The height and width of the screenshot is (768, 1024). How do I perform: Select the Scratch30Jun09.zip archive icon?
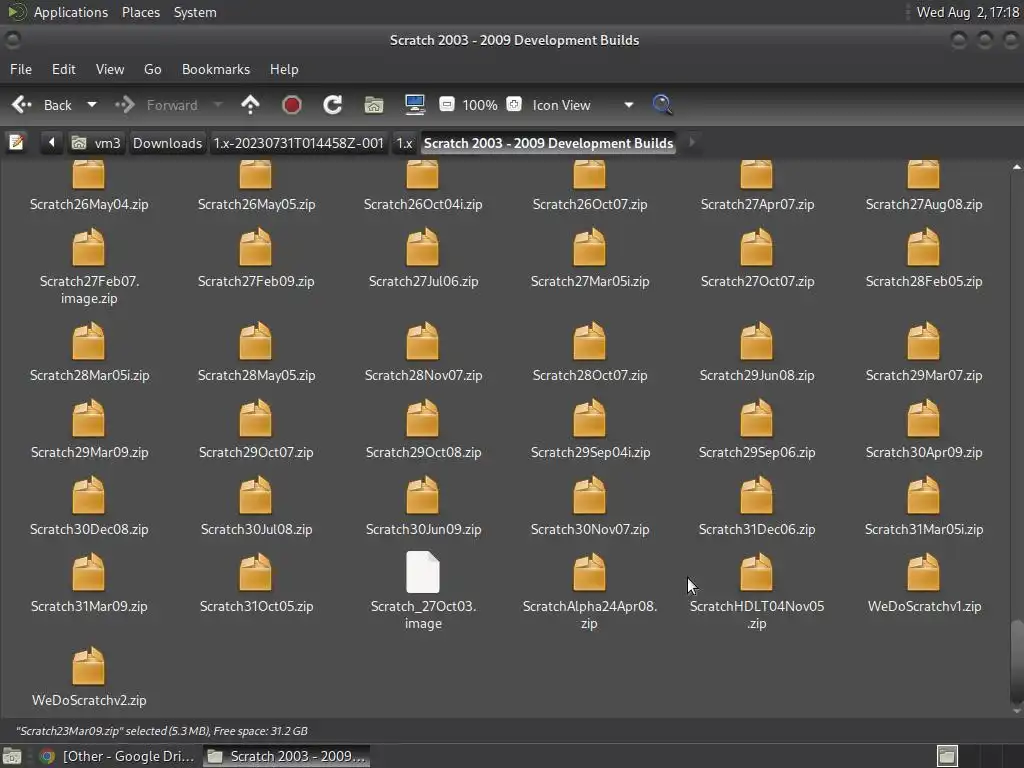pyautogui.click(x=423, y=494)
